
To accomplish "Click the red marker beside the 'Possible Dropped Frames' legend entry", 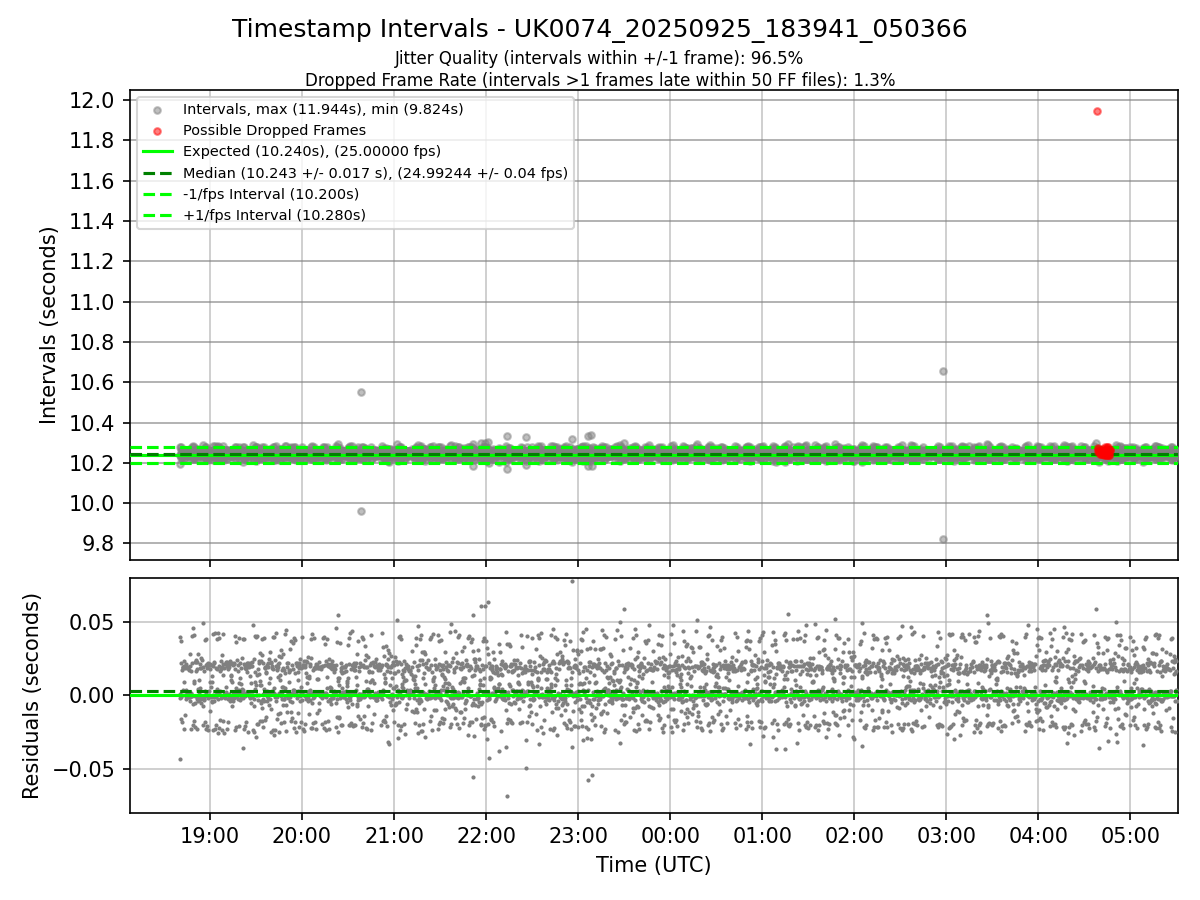I will [157, 131].
